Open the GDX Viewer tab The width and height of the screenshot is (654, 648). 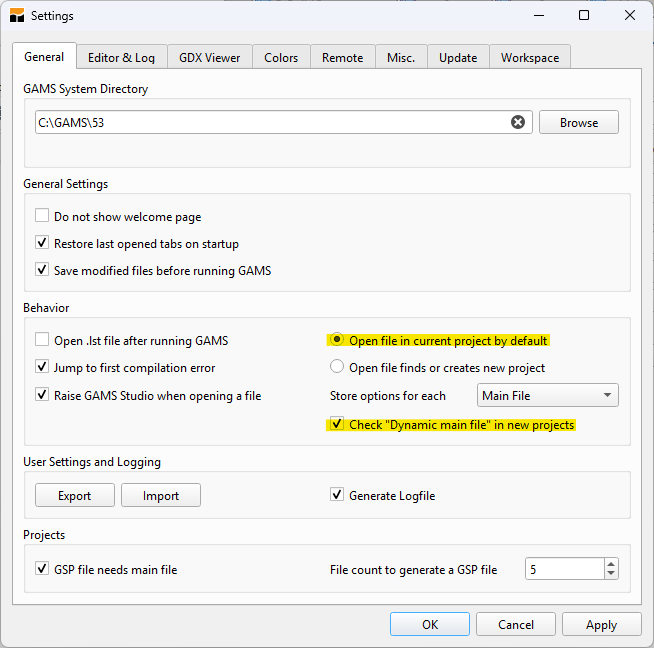click(209, 57)
